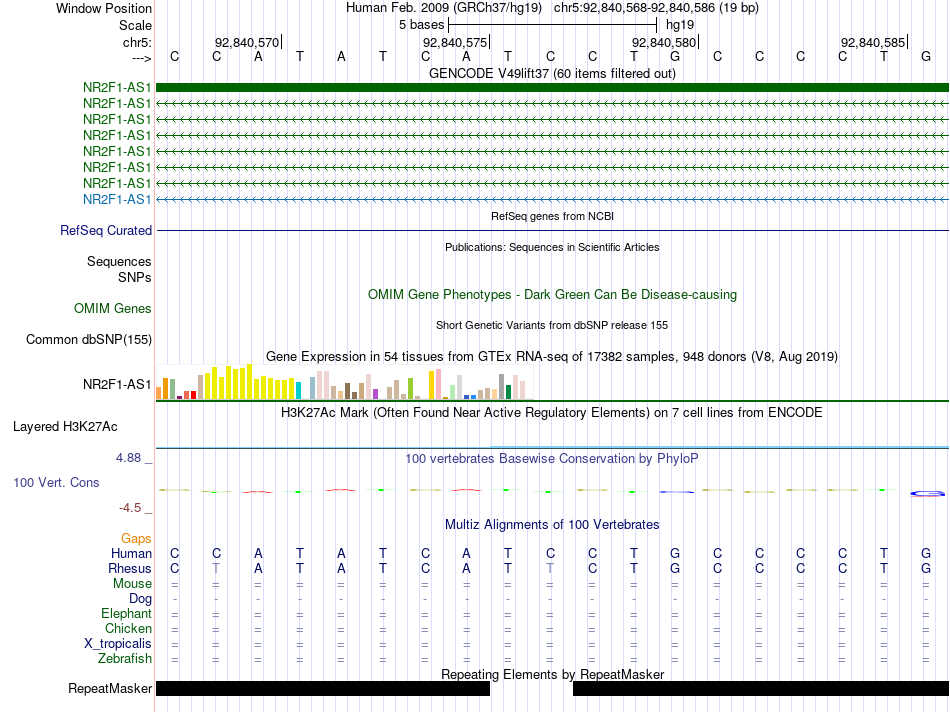The height and width of the screenshot is (712, 950).
Task: Open the RefSeq genes from NCBI title
Action: point(552,216)
